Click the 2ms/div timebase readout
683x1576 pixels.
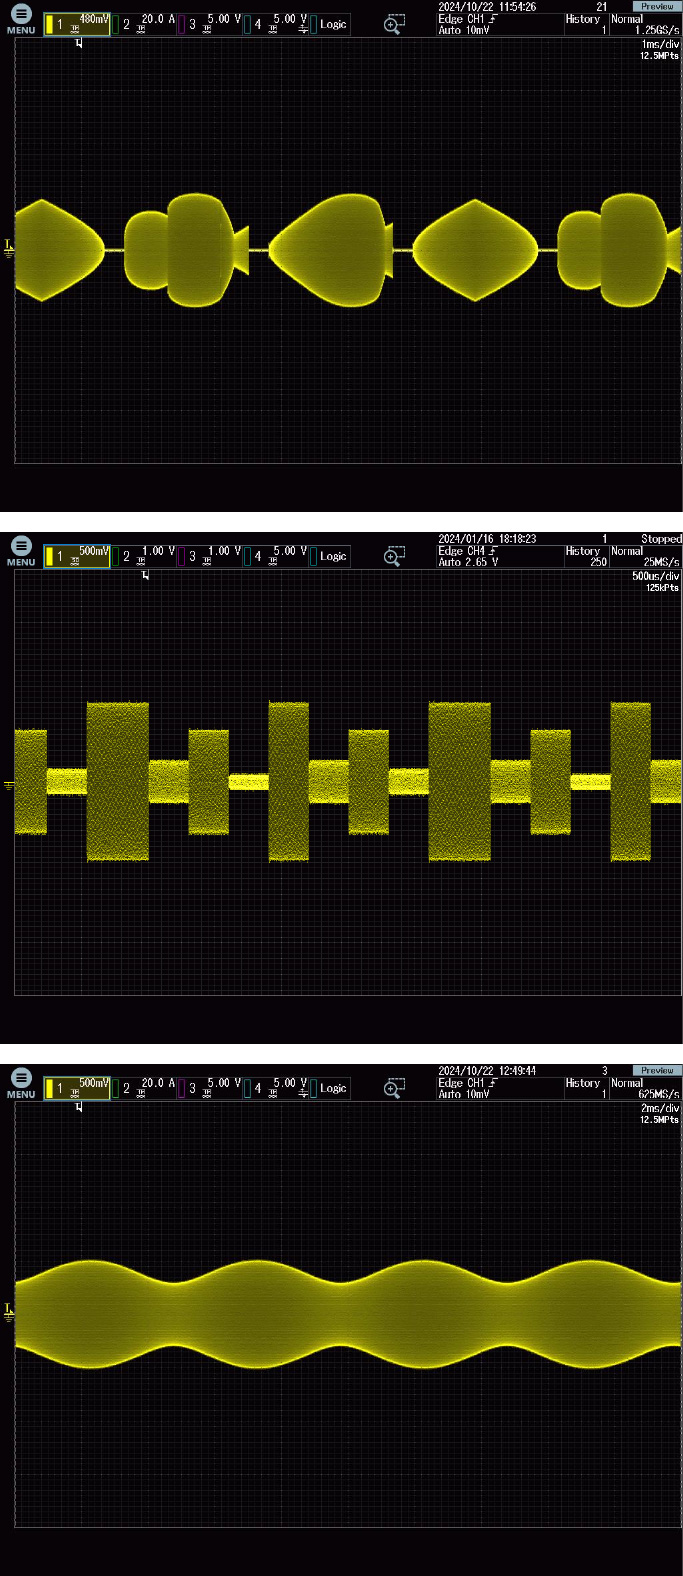click(660, 1109)
